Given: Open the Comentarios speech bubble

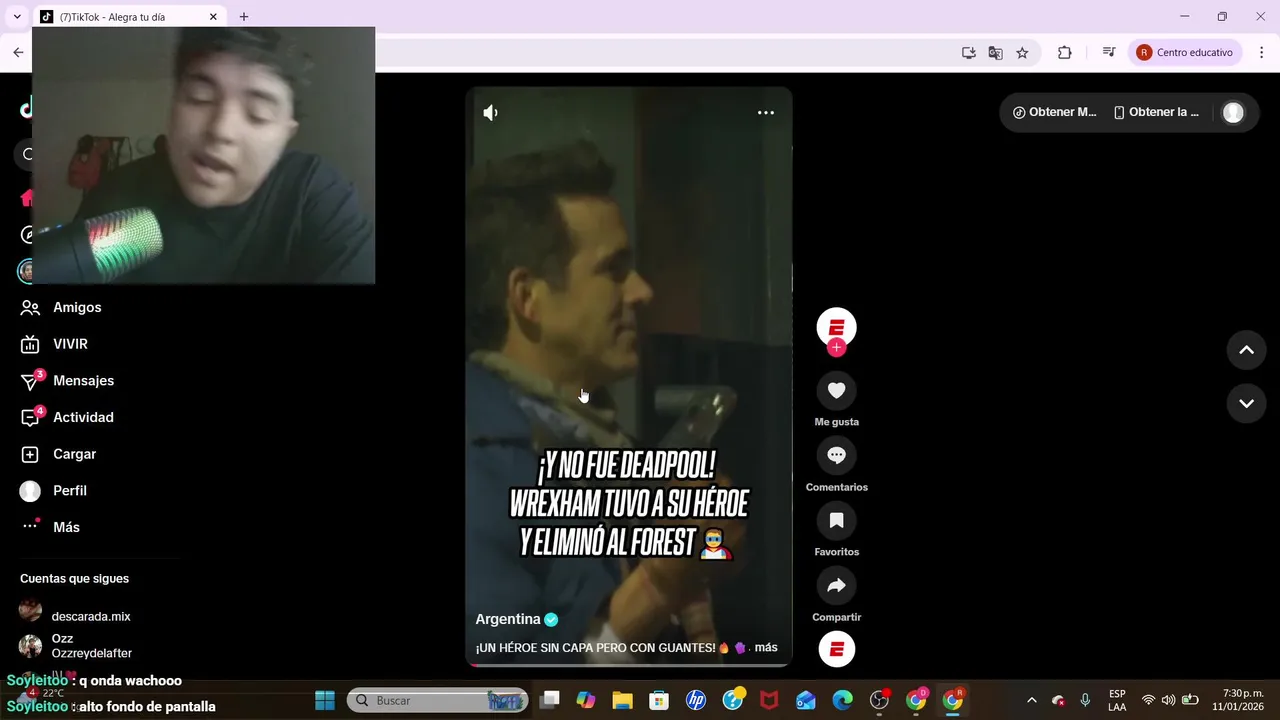Looking at the screenshot, I should (x=837, y=456).
